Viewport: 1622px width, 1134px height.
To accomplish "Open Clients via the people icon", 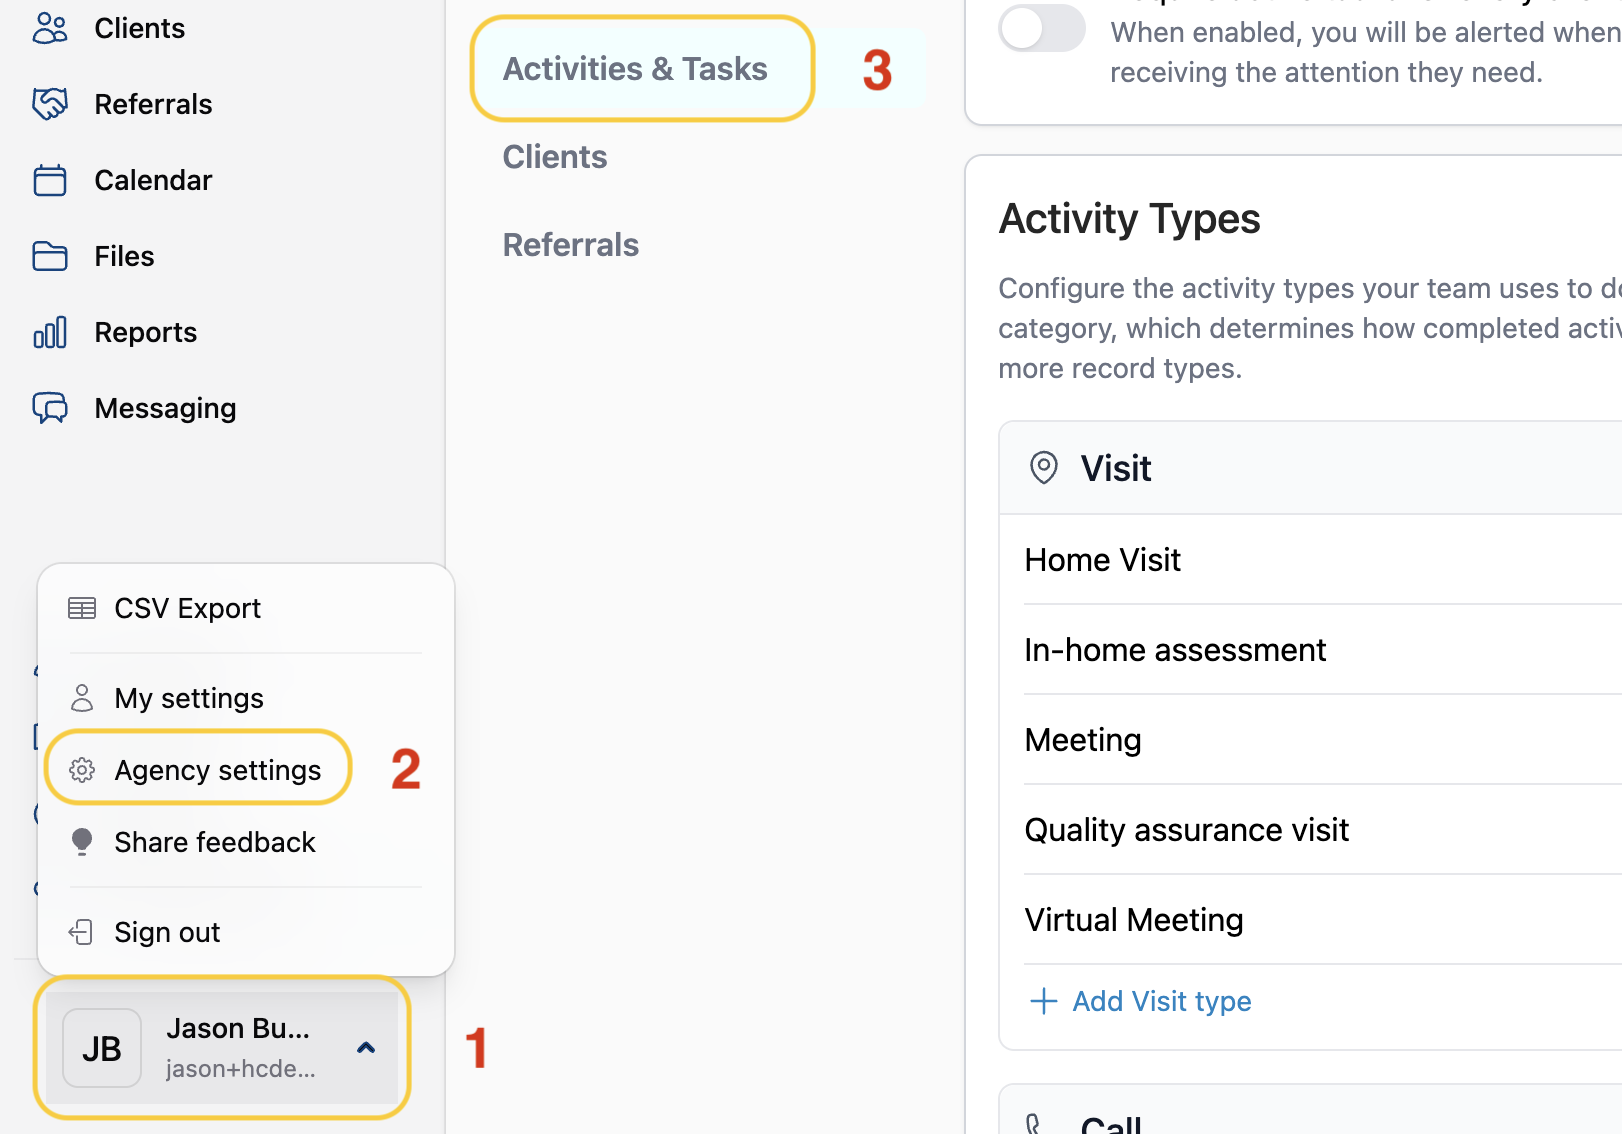I will click(50, 28).
